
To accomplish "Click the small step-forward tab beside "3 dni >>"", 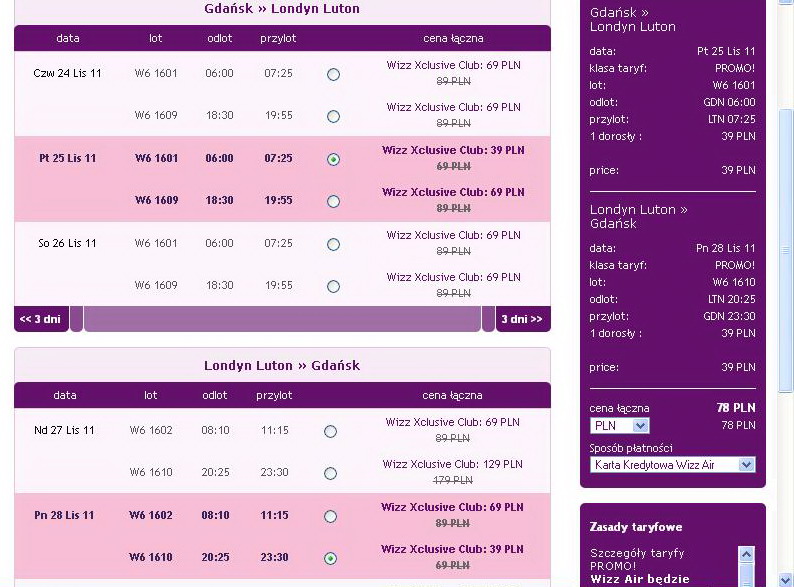I will 488,319.
